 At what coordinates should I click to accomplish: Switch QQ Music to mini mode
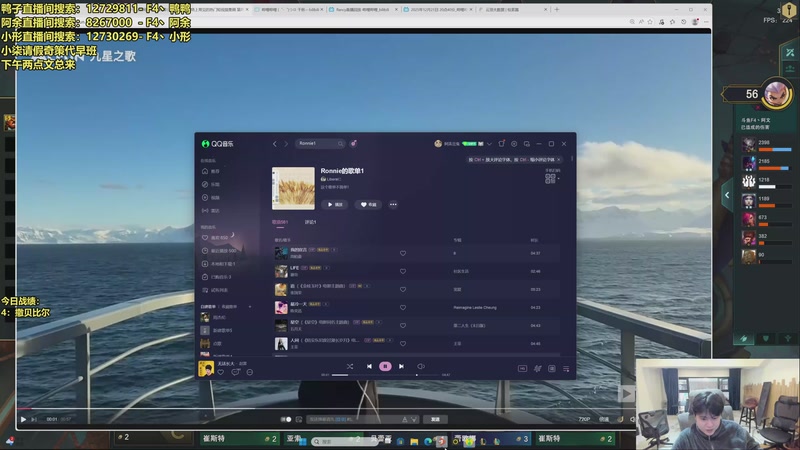click(527, 144)
